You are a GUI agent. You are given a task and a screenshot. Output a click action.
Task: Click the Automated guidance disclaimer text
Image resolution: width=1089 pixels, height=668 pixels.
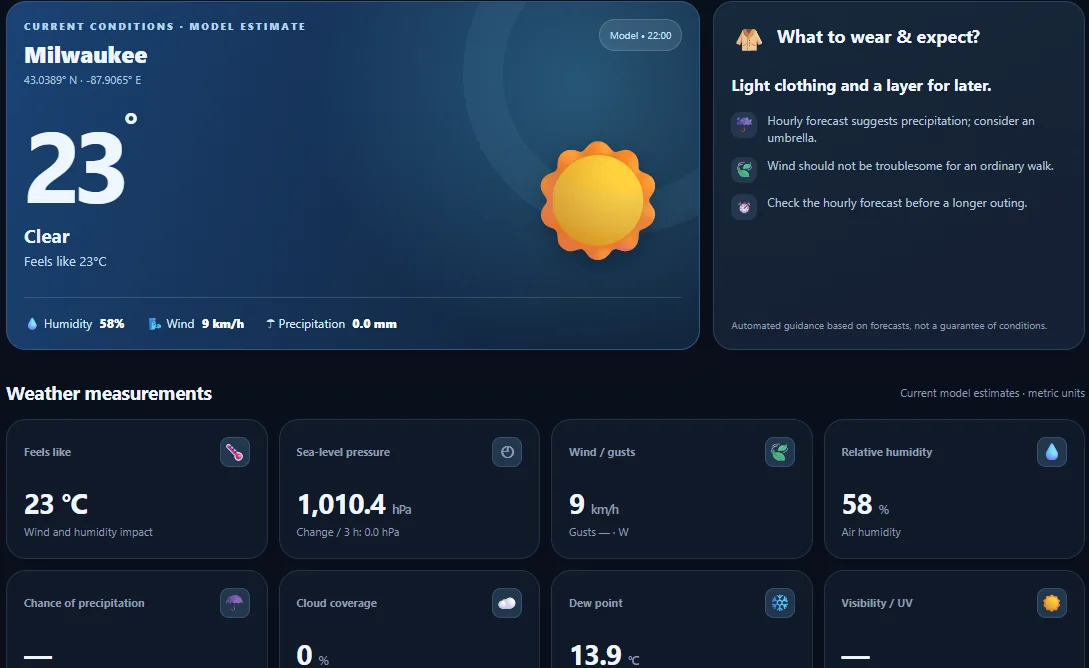pyautogui.click(x=889, y=326)
